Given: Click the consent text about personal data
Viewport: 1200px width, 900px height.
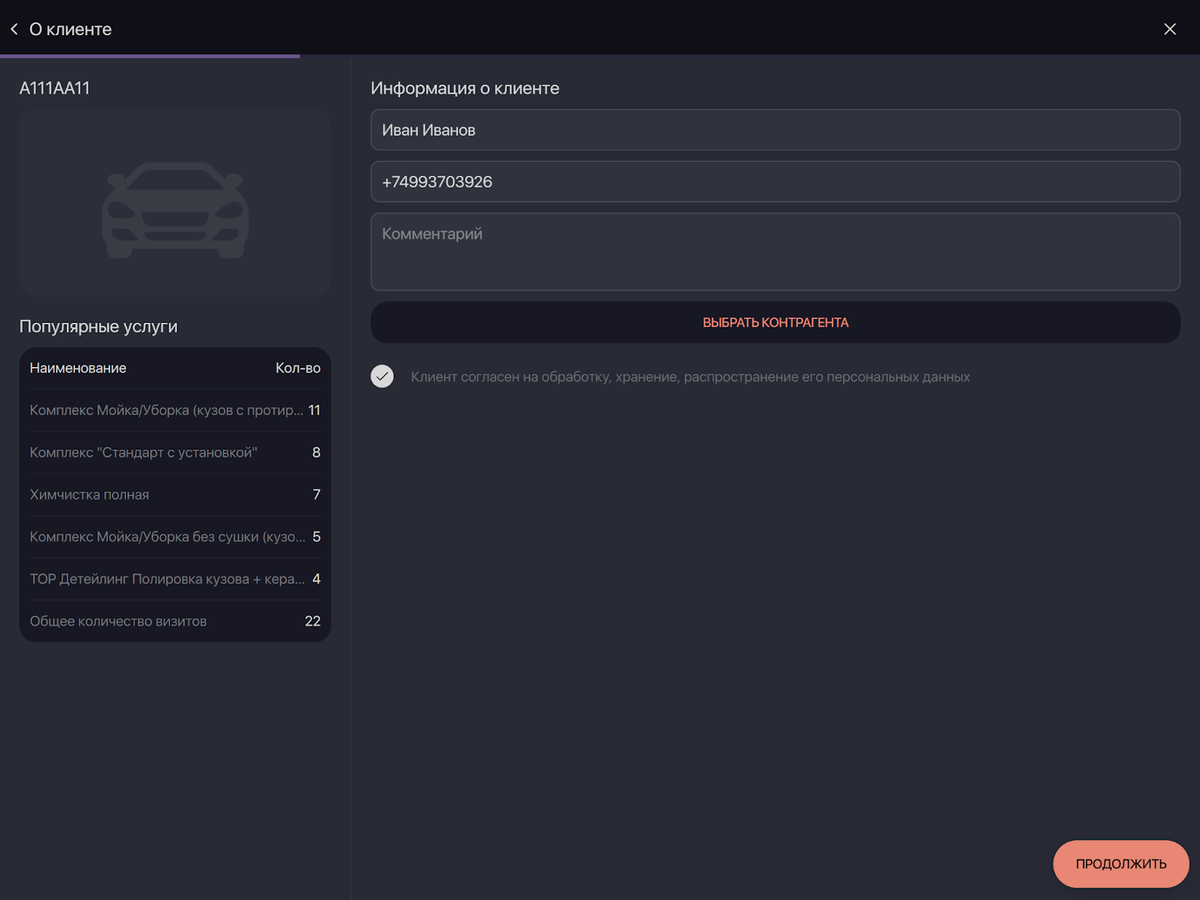Looking at the screenshot, I should tap(690, 377).
